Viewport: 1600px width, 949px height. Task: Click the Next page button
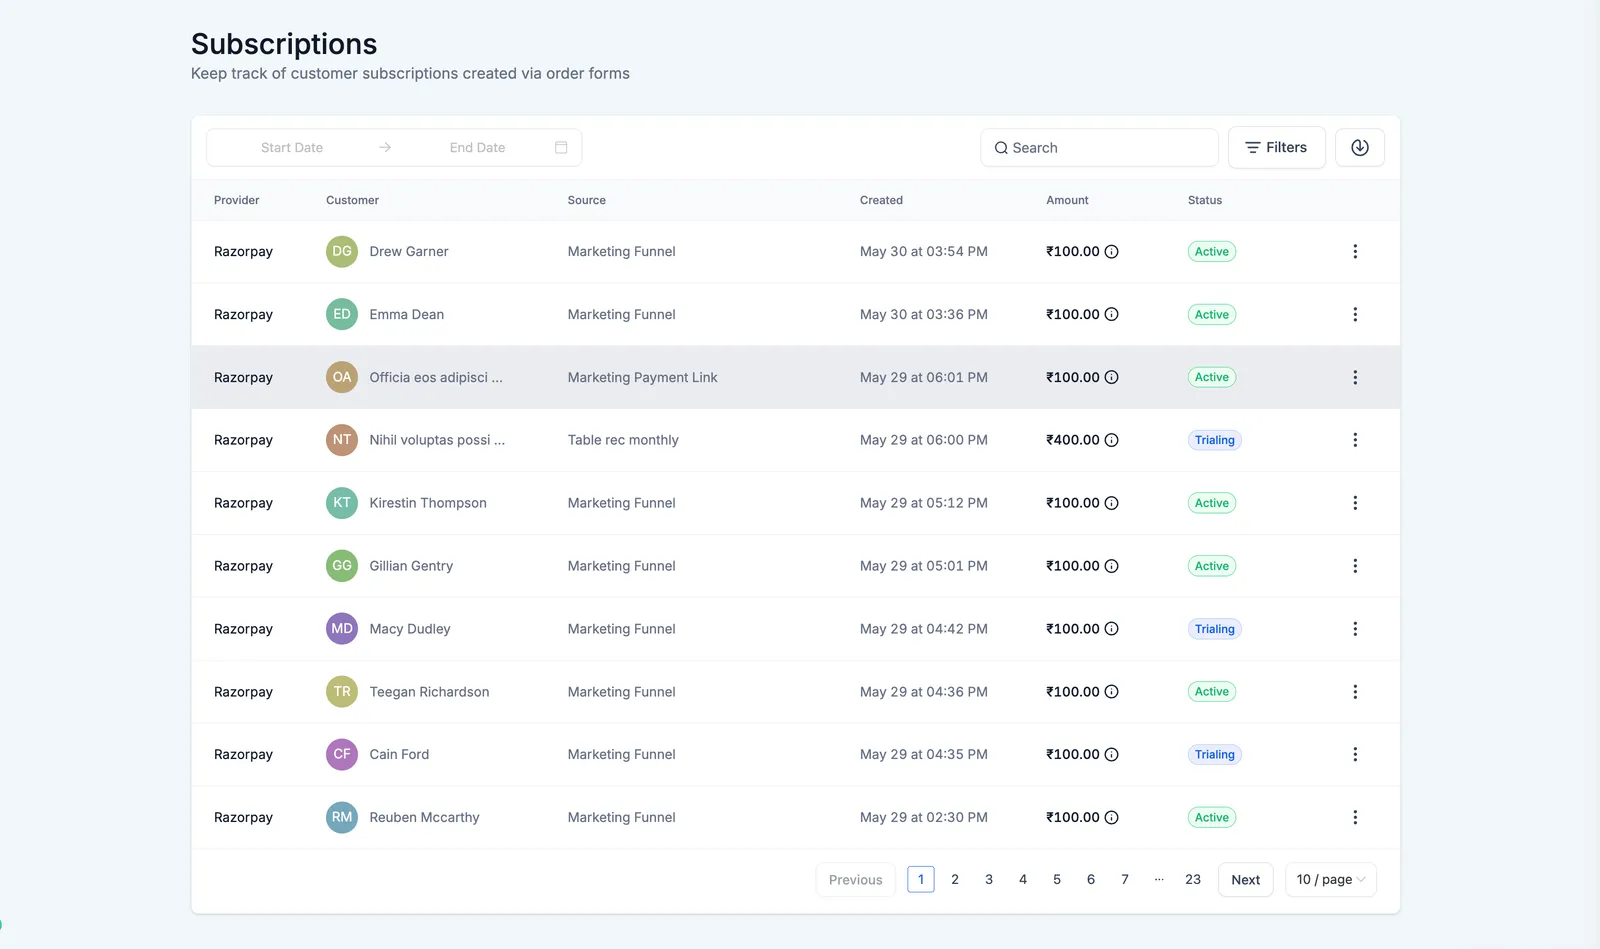pyautogui.click(x=1245, y=880)
